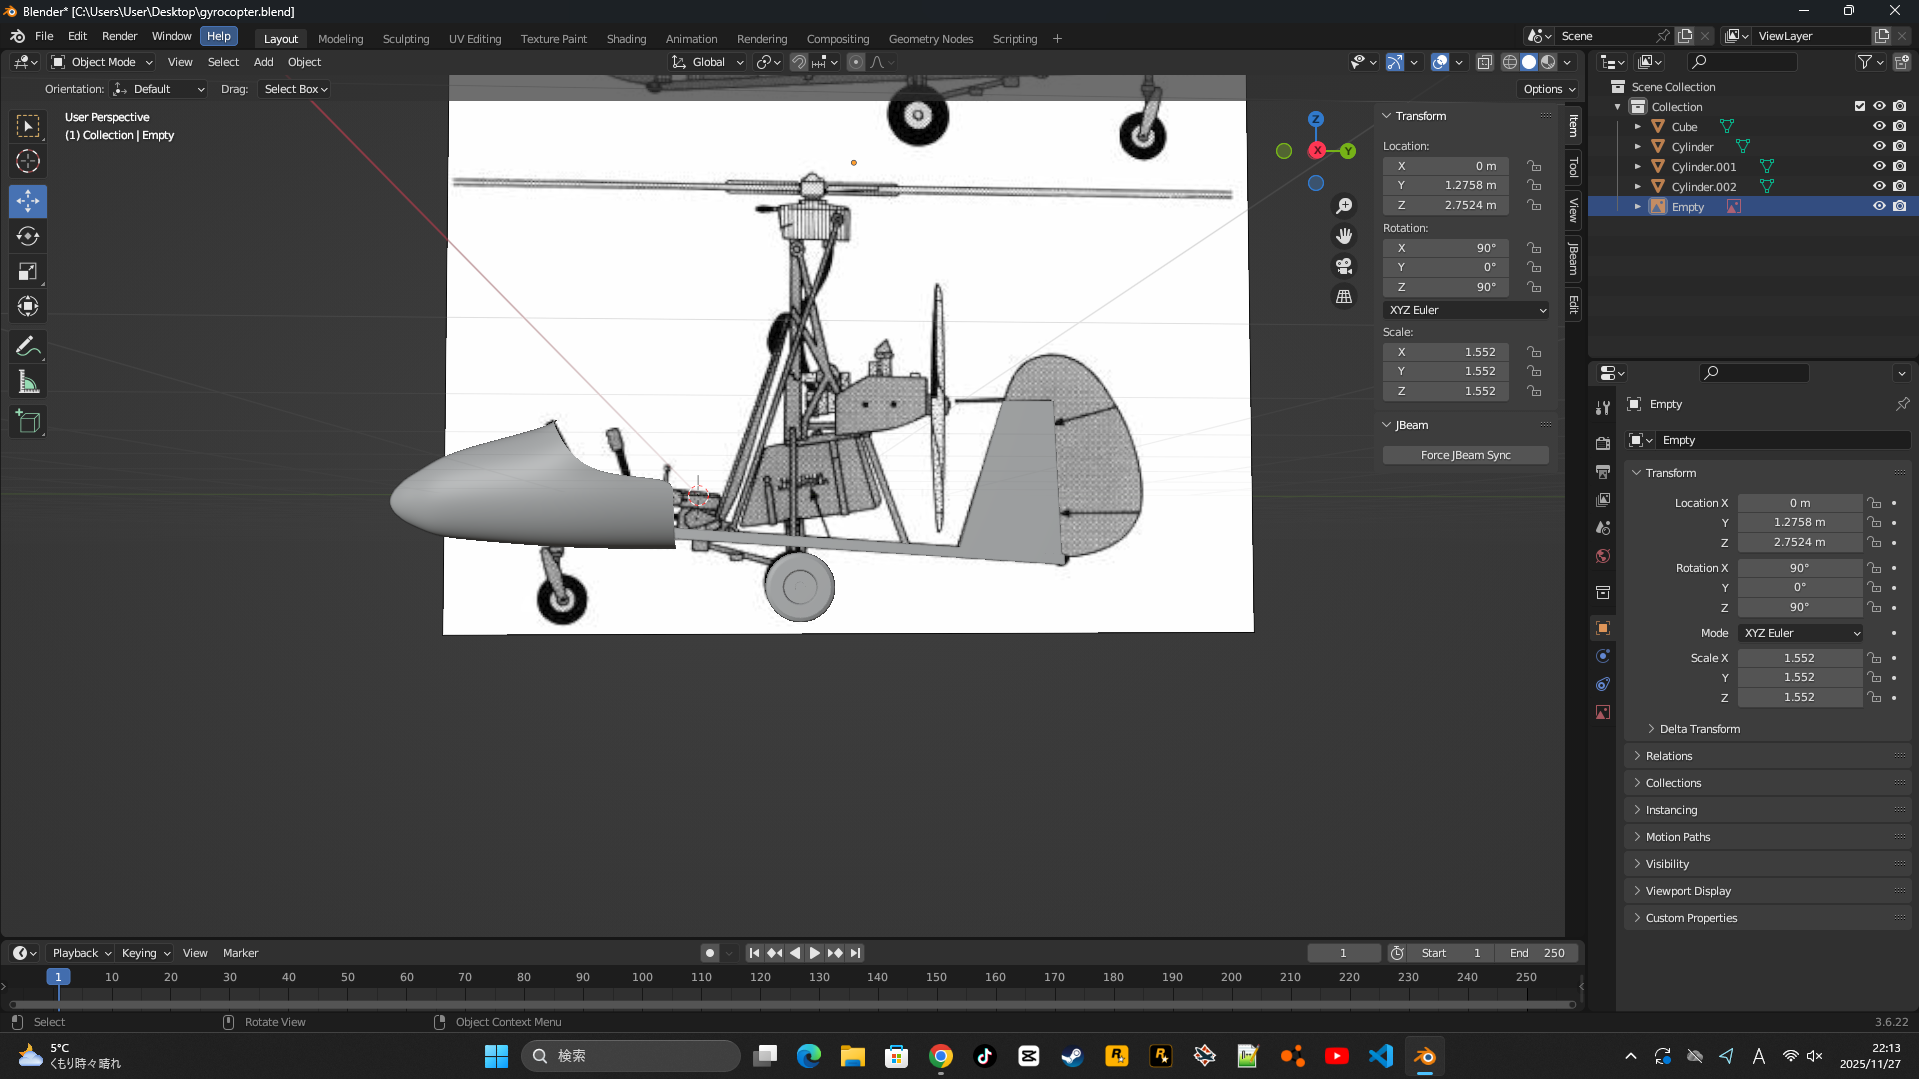Toggle camera view in the viewport

pyautogui.click(x=1344, y=266)
